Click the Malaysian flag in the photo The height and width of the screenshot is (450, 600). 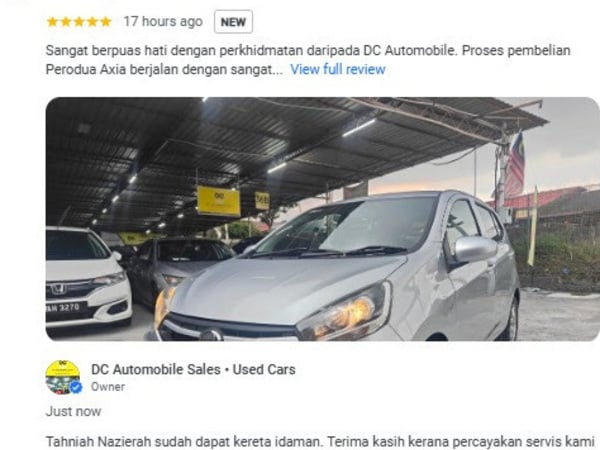click(x=514, y=165)
